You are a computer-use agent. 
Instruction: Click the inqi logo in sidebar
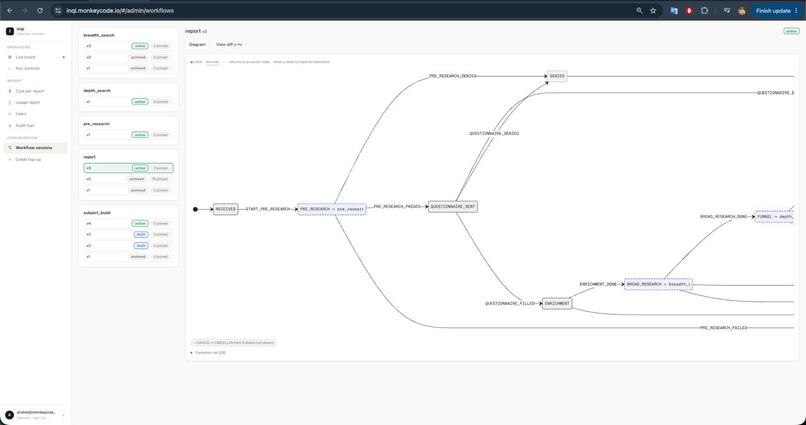(10, 31)
